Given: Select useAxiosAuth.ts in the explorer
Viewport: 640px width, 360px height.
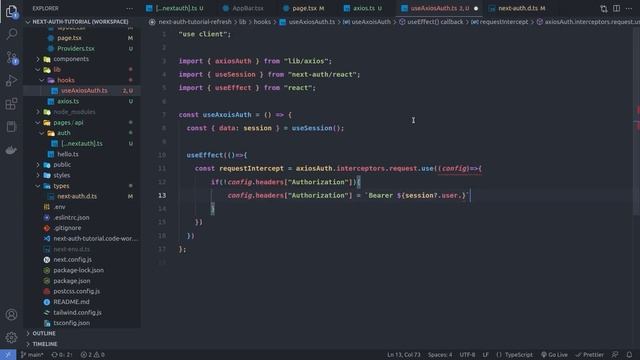Looking at the screenshot, I should click(x=82, y=91).
